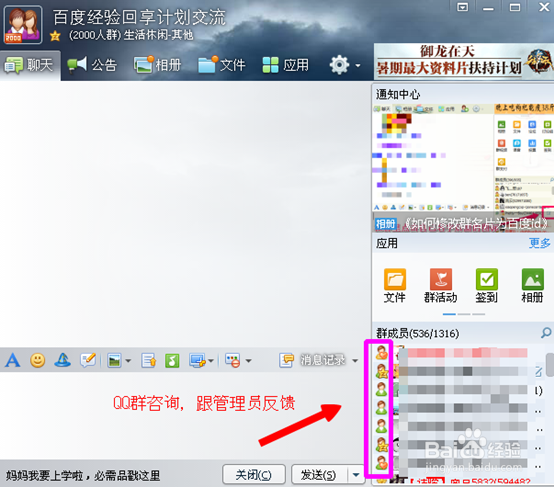Screen dimensions: 554x487
Task: Launch the 签到 check-in app
Action: pos(487,286)
